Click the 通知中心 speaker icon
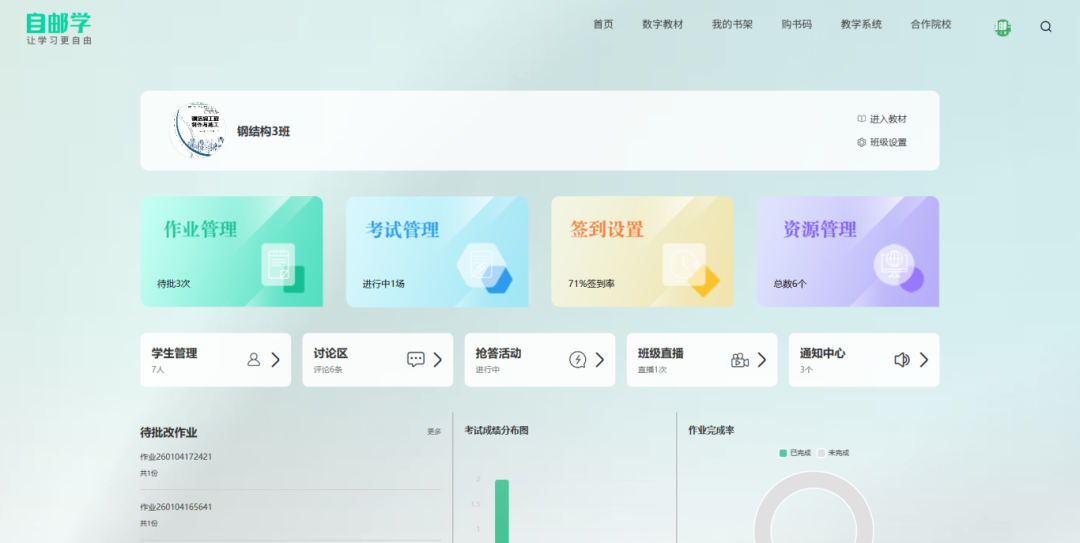The width and height of the screenshot is (1080, 543). [x=902, y=360]
